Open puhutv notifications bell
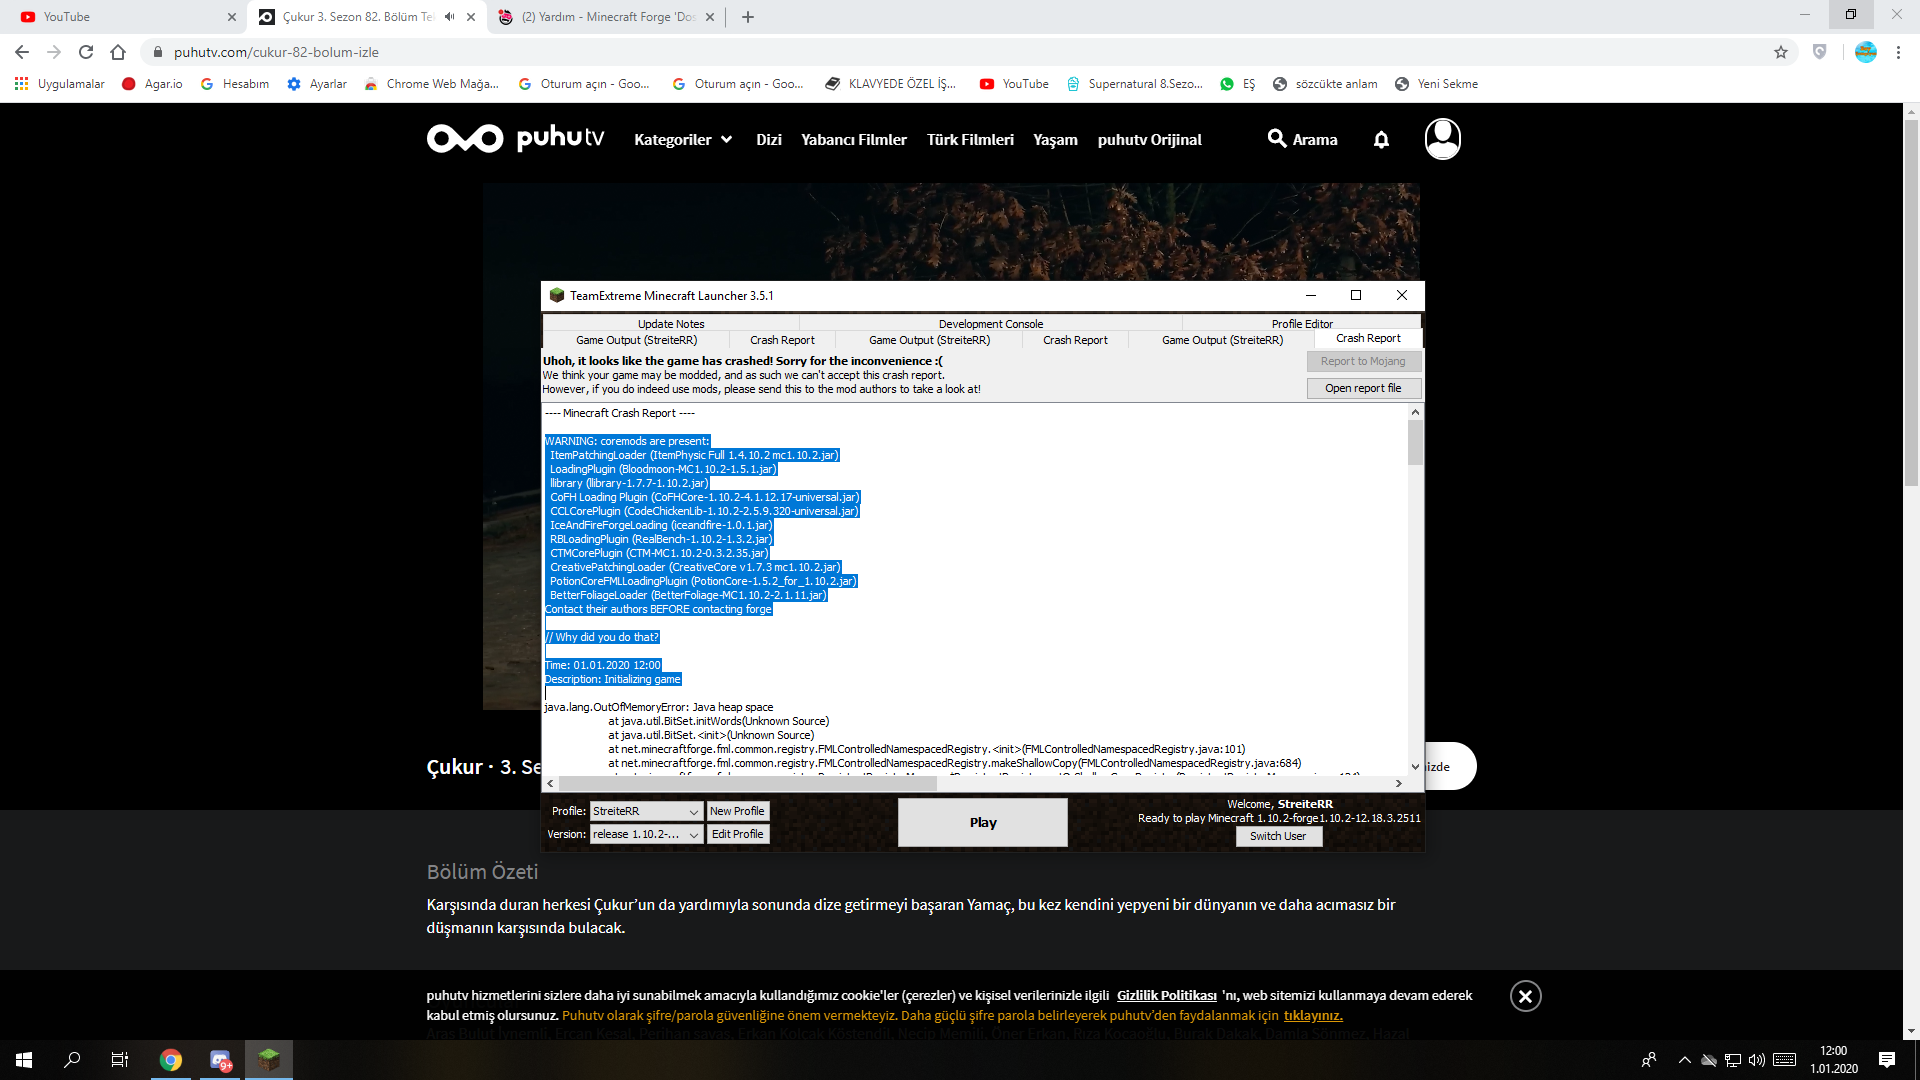The width and height of the screenshot is (1920, 1080). [x=1381, y=140]
